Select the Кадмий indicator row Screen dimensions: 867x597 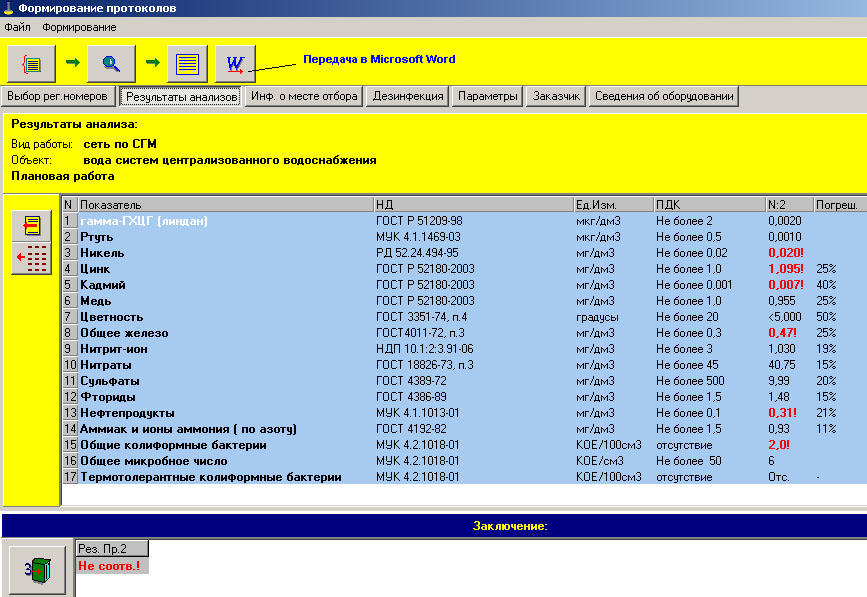[464, 285]
